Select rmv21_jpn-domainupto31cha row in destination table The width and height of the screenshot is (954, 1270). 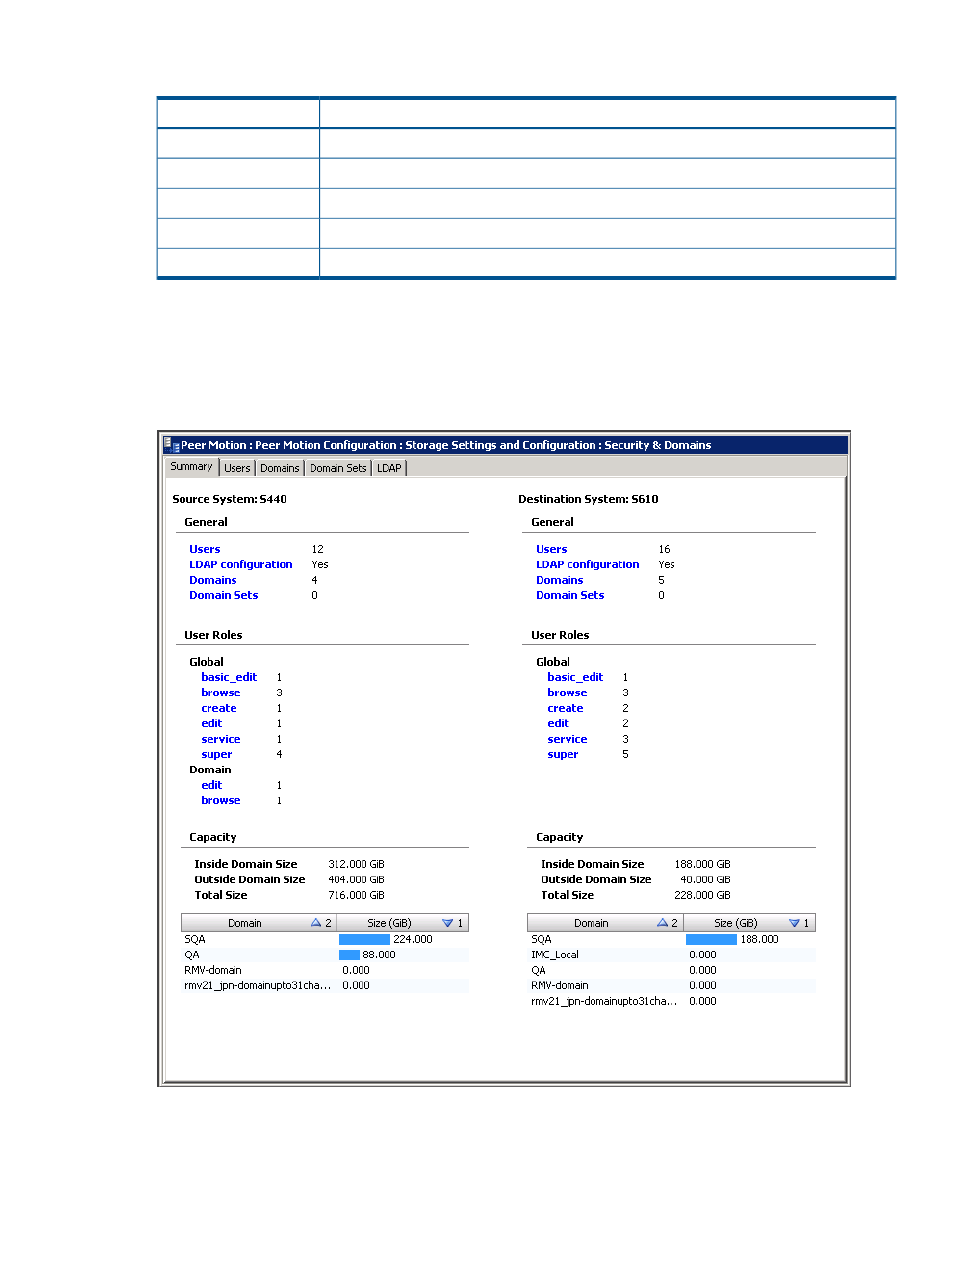coord(671,1001)
